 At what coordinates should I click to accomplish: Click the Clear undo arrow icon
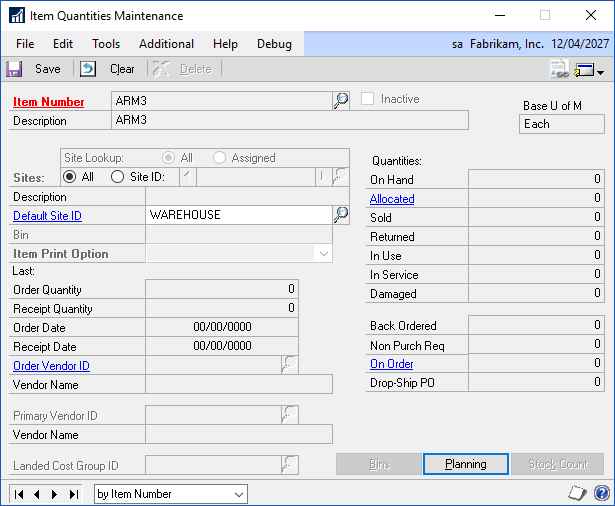pos(88,69)
